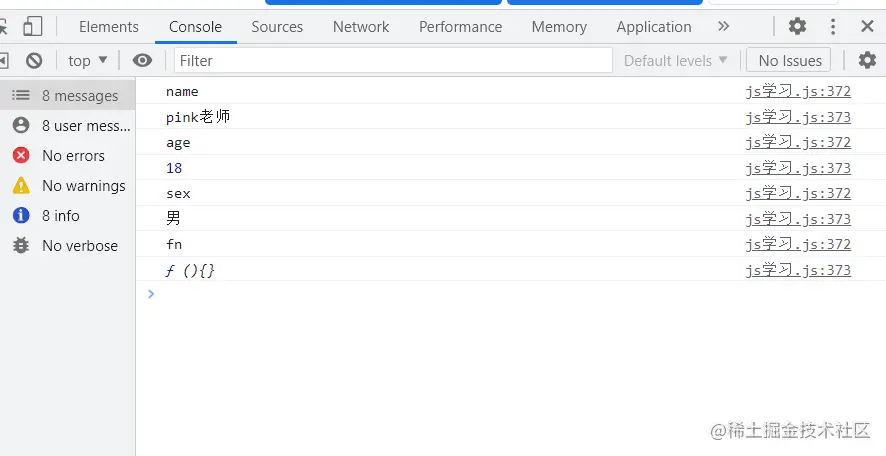886x456 pixels.
Task: Click the 'age' console output
Action: pos(178,143)
